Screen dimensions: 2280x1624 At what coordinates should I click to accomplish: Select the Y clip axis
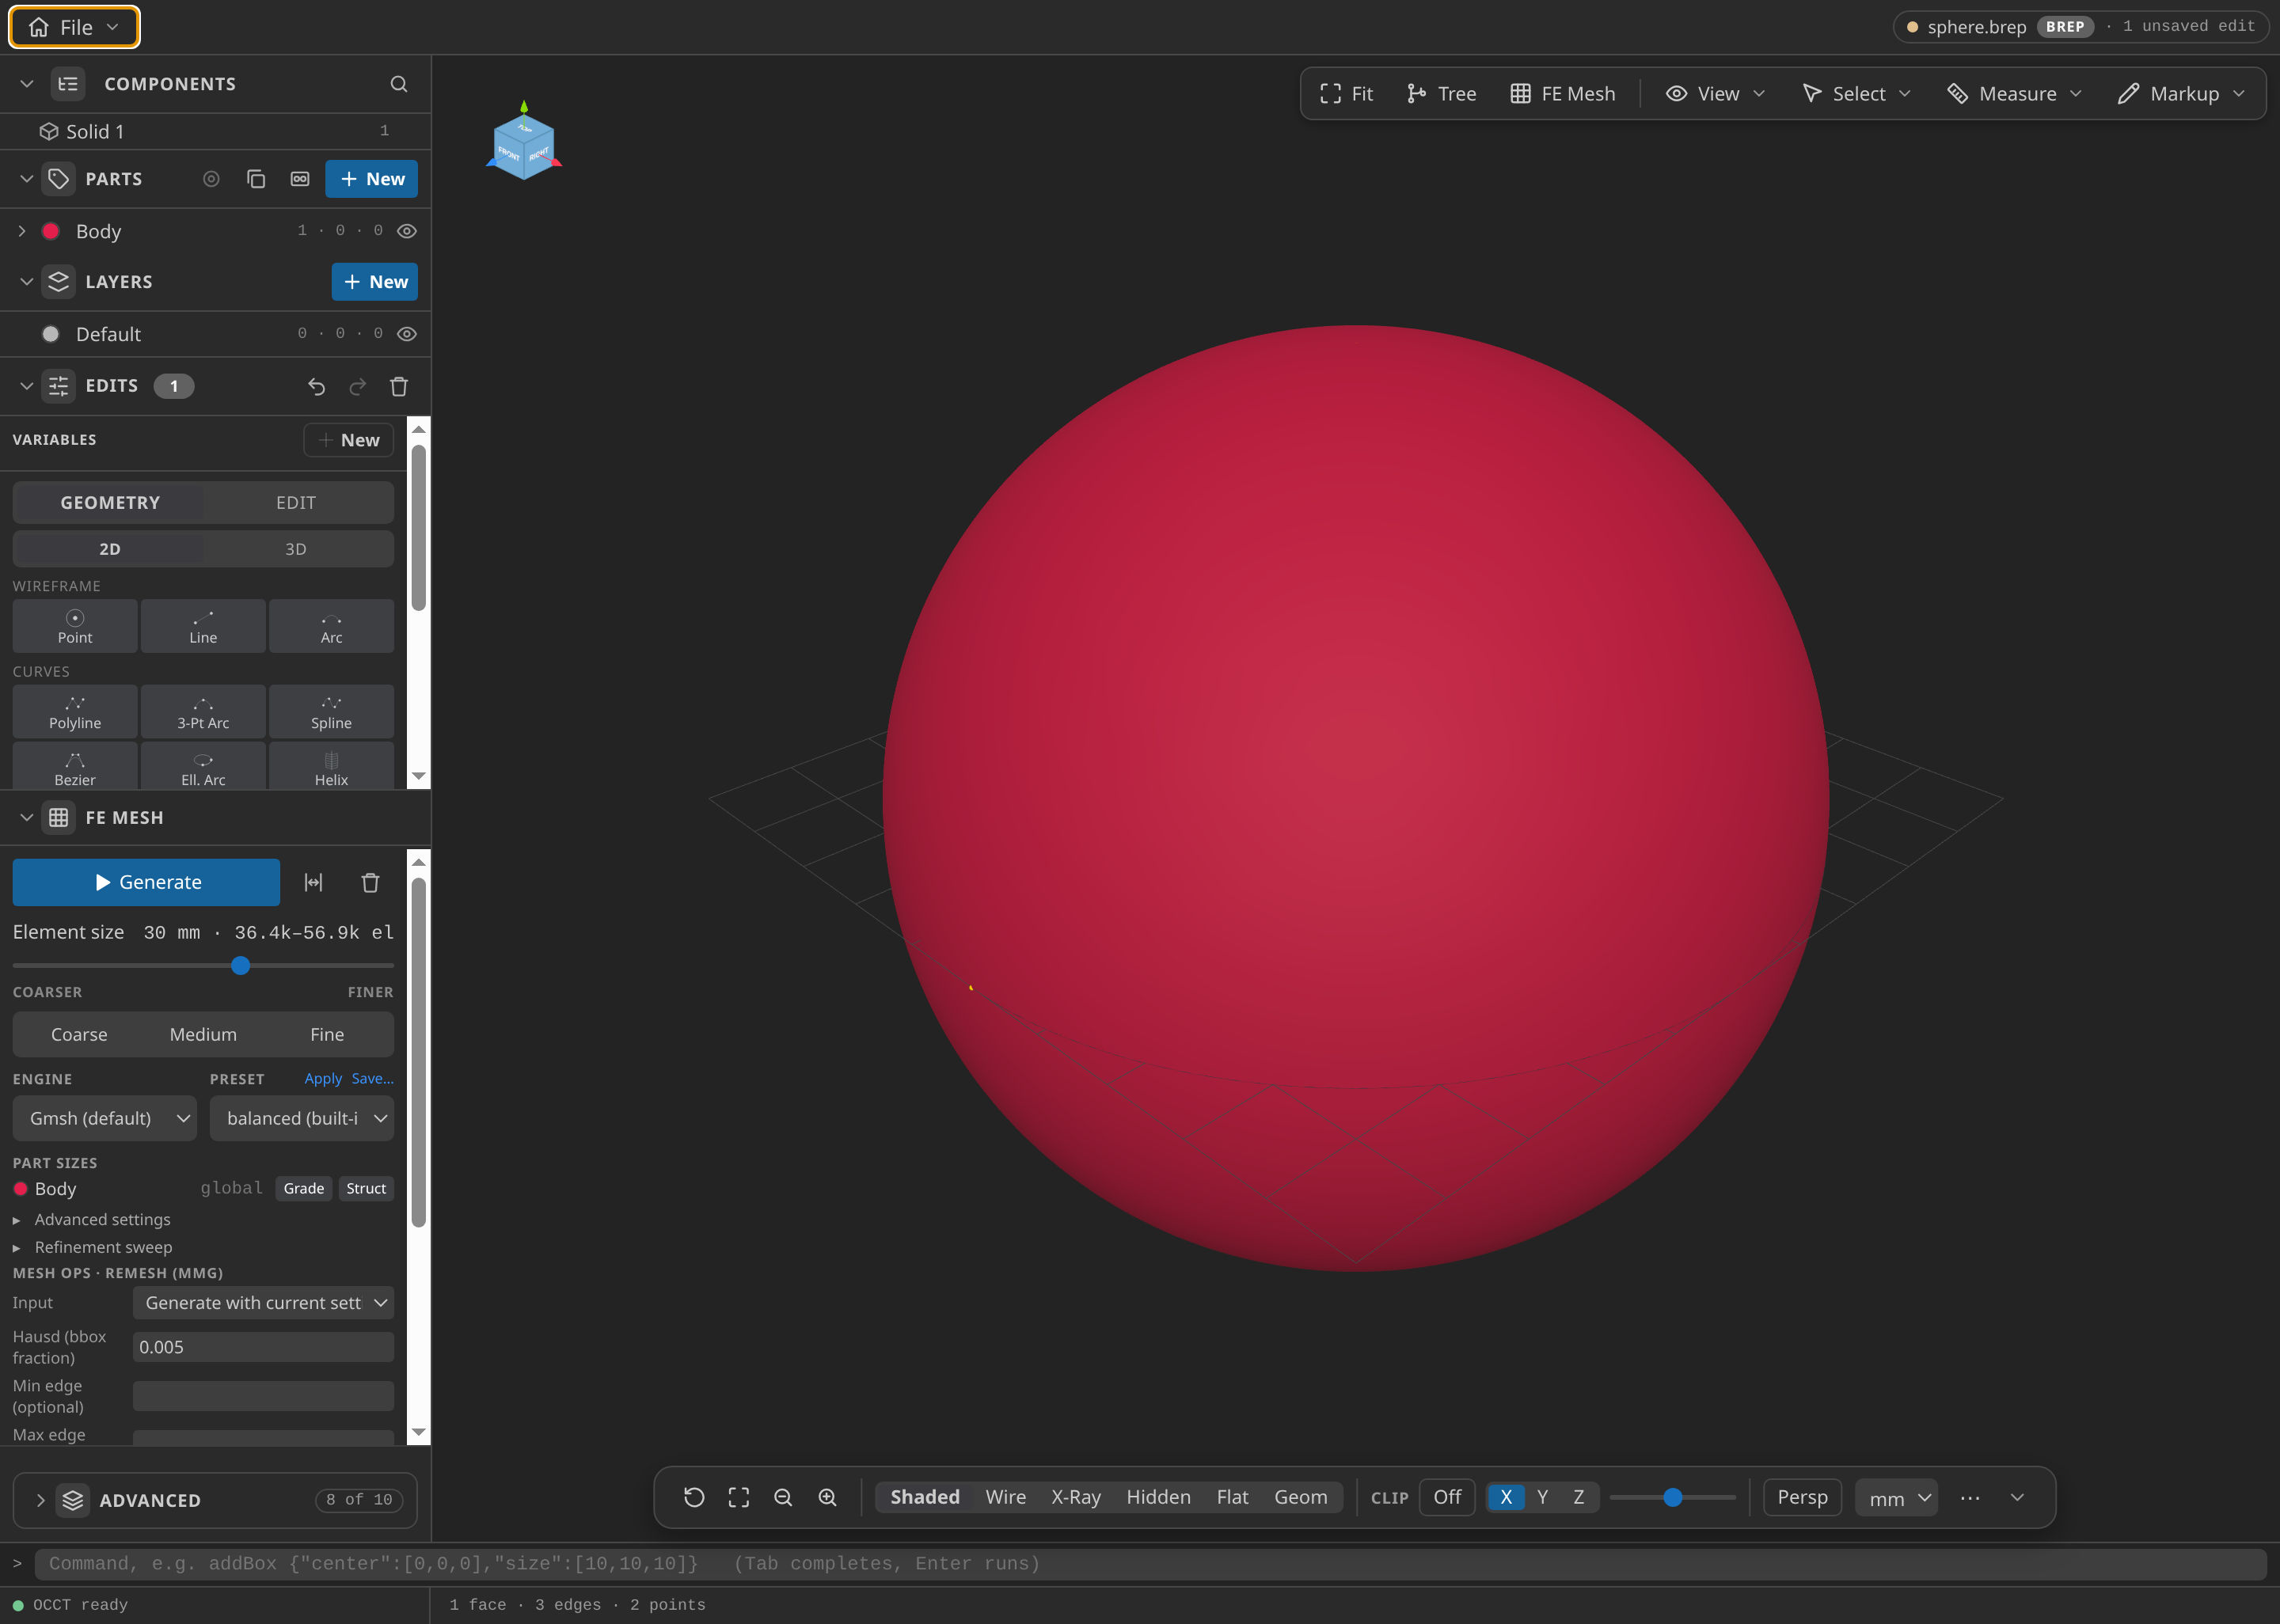coord(1542,1497)
